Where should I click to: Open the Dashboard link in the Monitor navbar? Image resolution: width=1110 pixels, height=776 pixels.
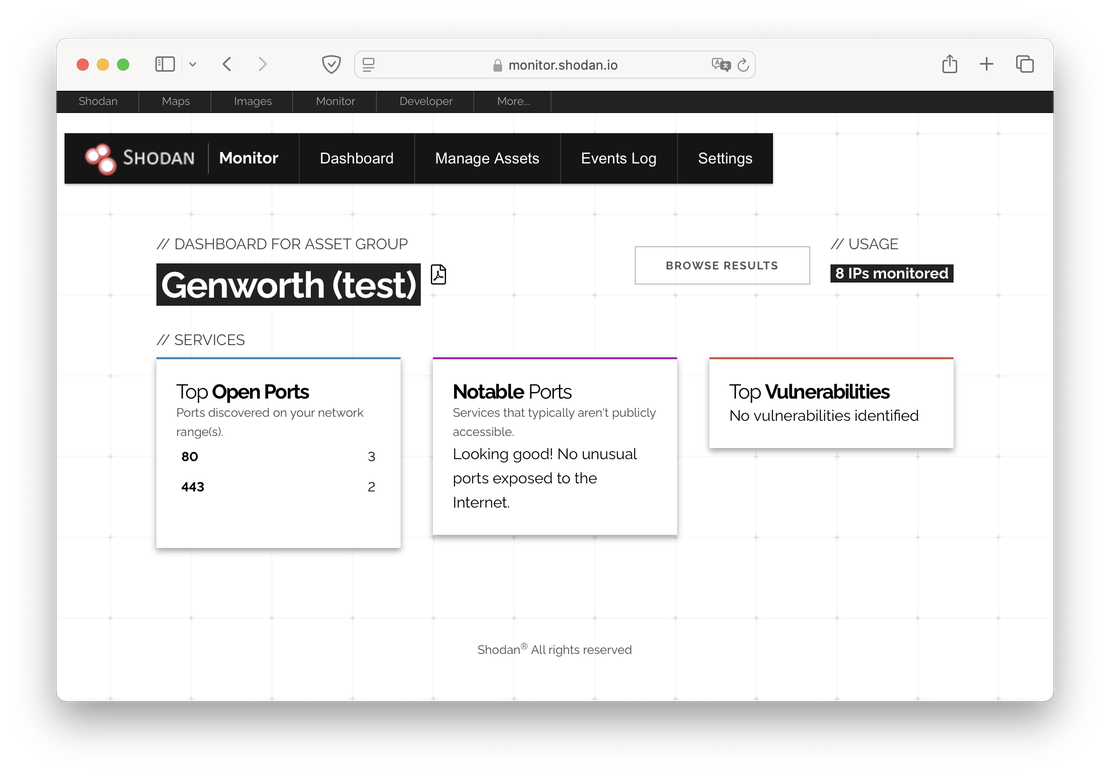[356, 158]
